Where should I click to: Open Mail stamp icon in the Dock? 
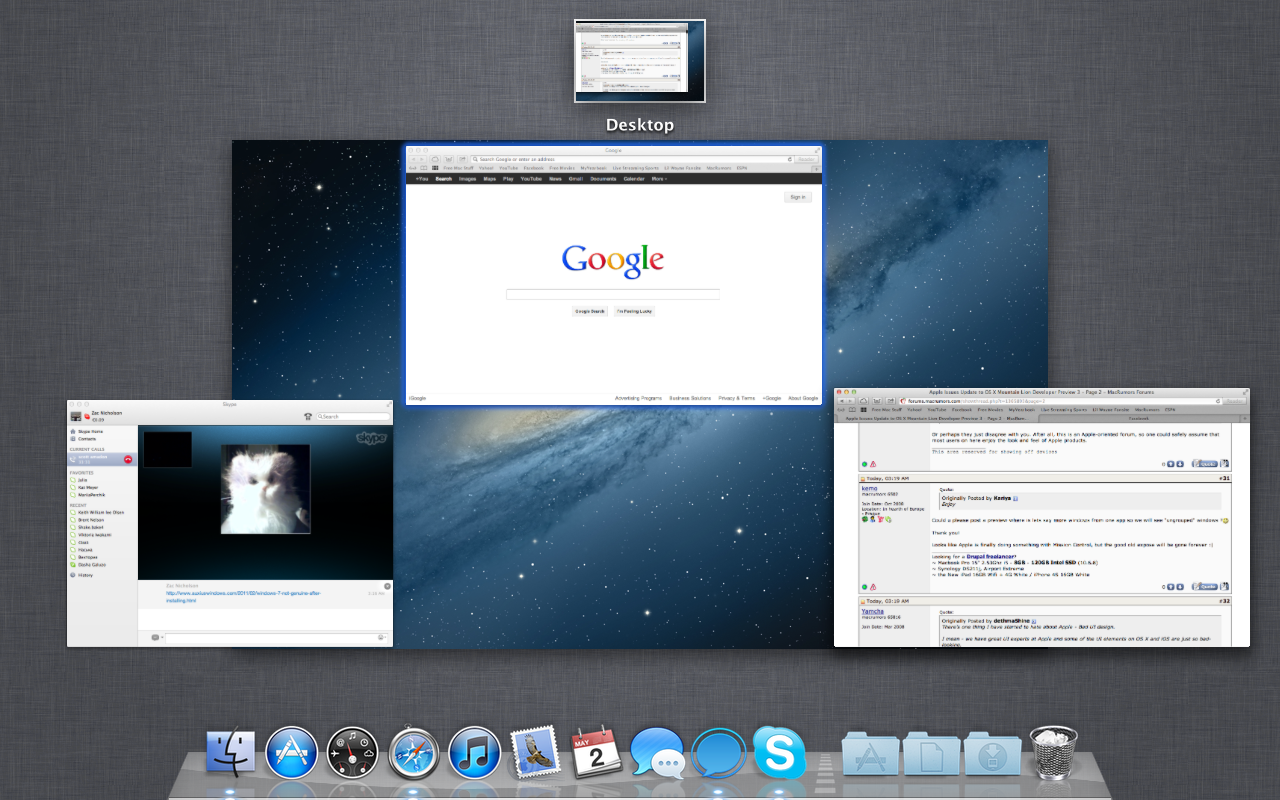pos(534,753)
